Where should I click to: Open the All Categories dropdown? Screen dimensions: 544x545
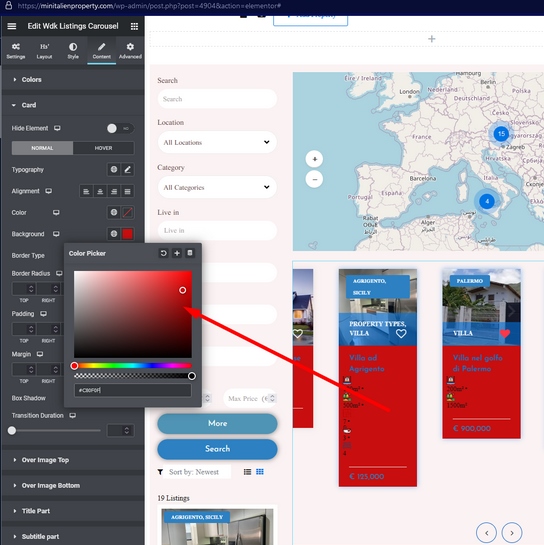coord(217,187)
